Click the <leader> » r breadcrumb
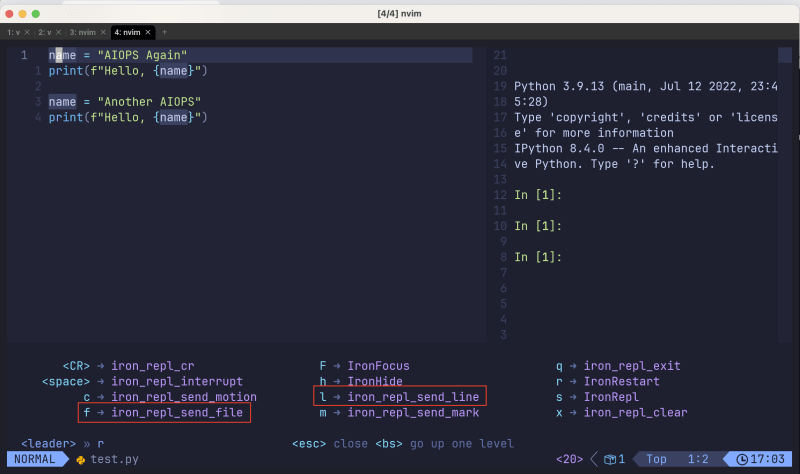Viewport: 800px width, 474px height. pos(62,444)
